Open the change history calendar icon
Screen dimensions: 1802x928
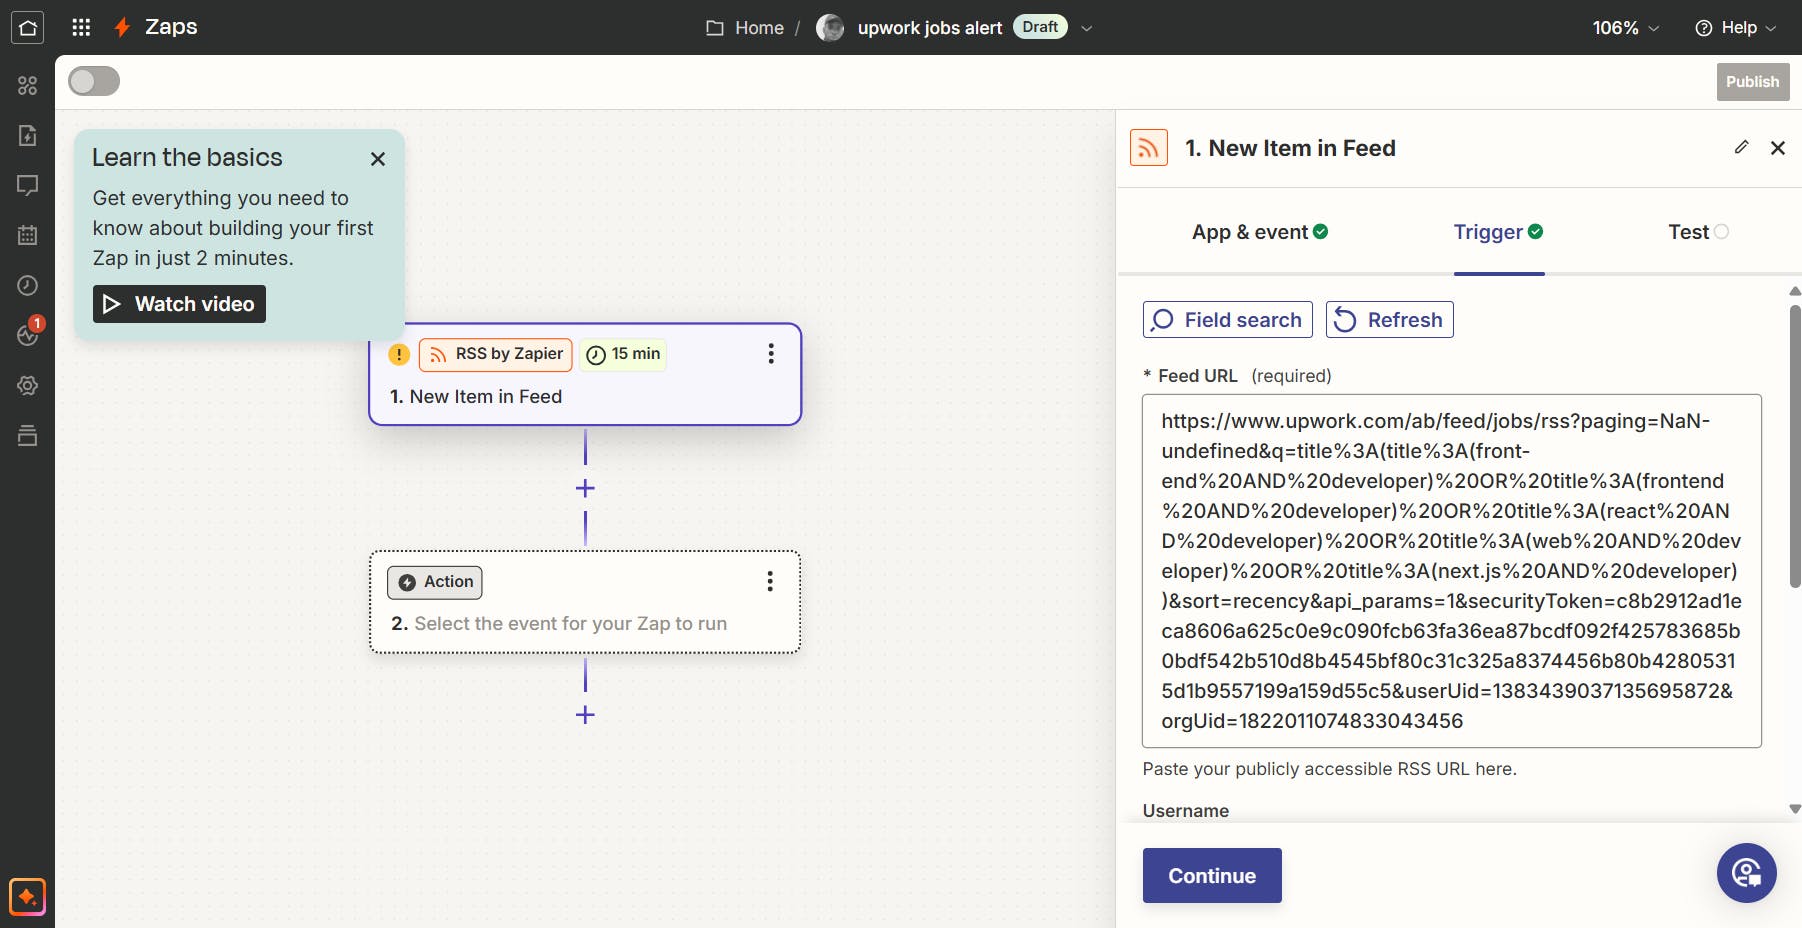click(x=28, y=235)
